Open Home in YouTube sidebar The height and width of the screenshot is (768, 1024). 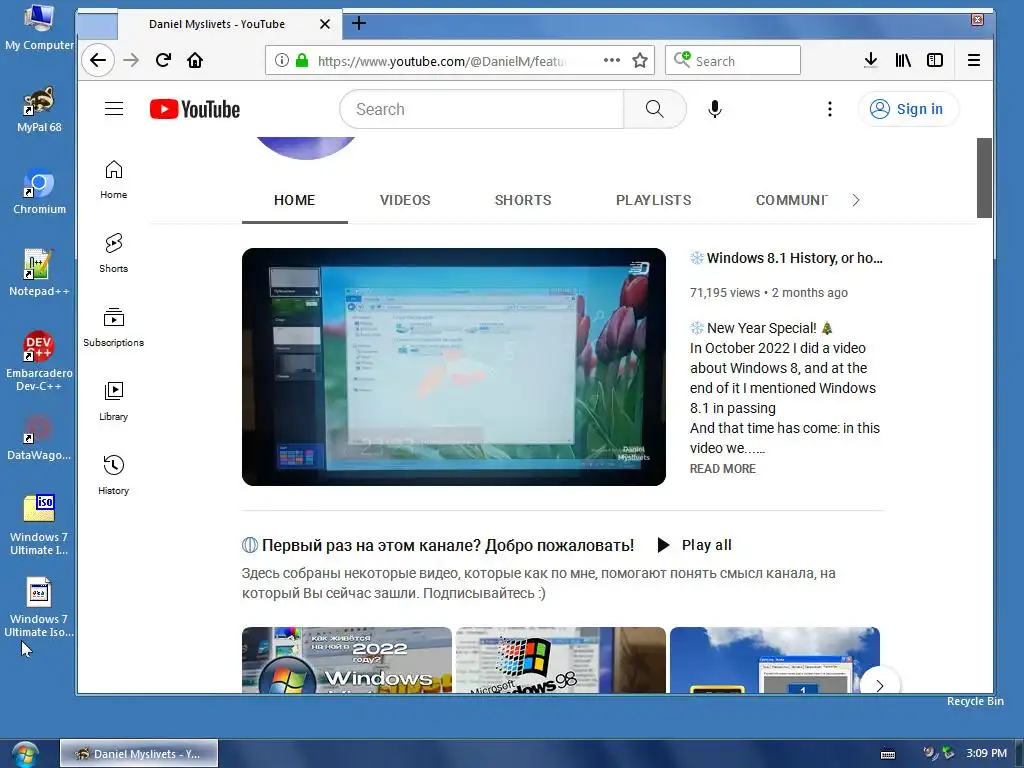click(x=114, y=180)
